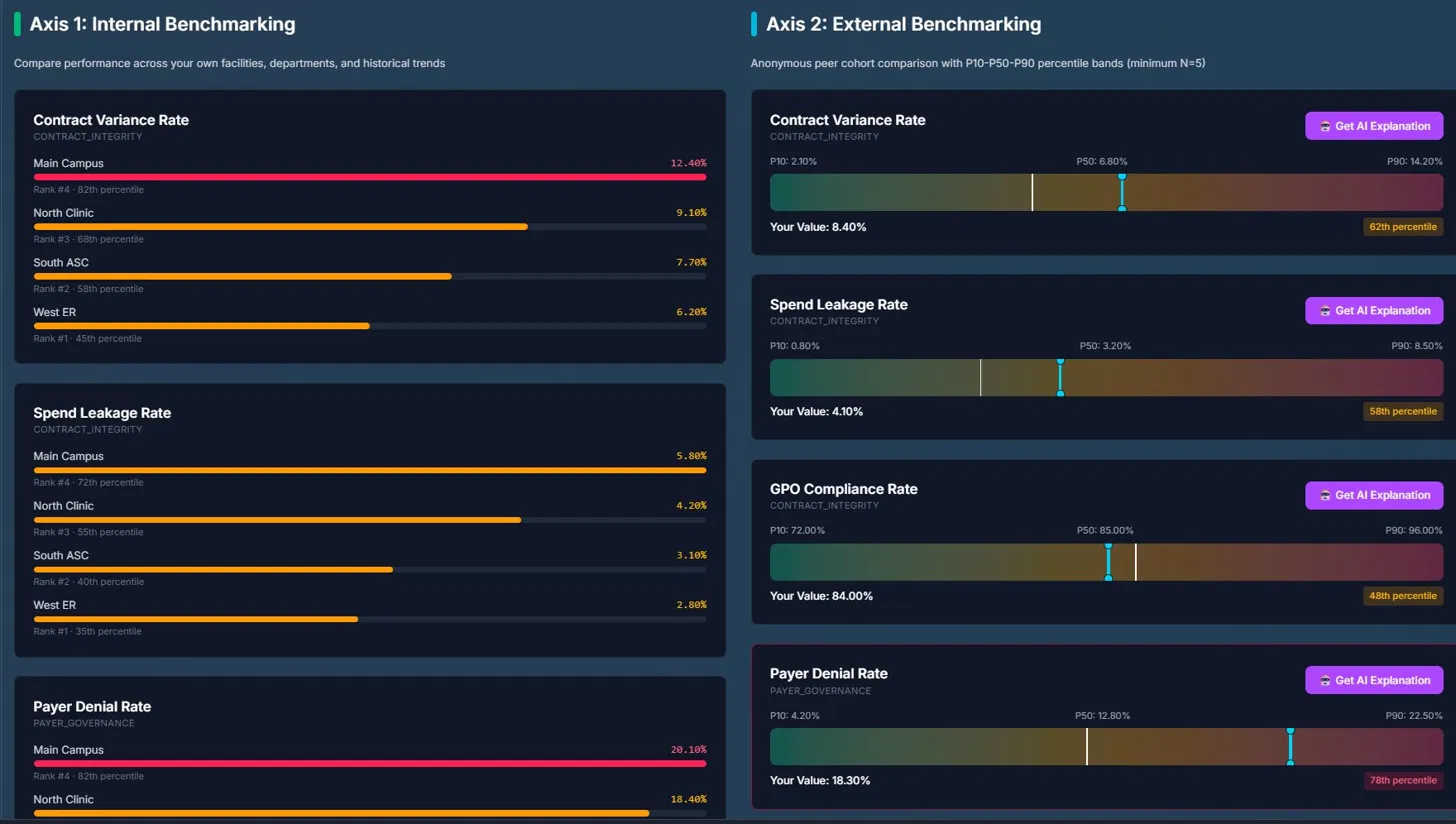
Task: Click the 78th percentile badge
Action: click(x=1403, y=780)
